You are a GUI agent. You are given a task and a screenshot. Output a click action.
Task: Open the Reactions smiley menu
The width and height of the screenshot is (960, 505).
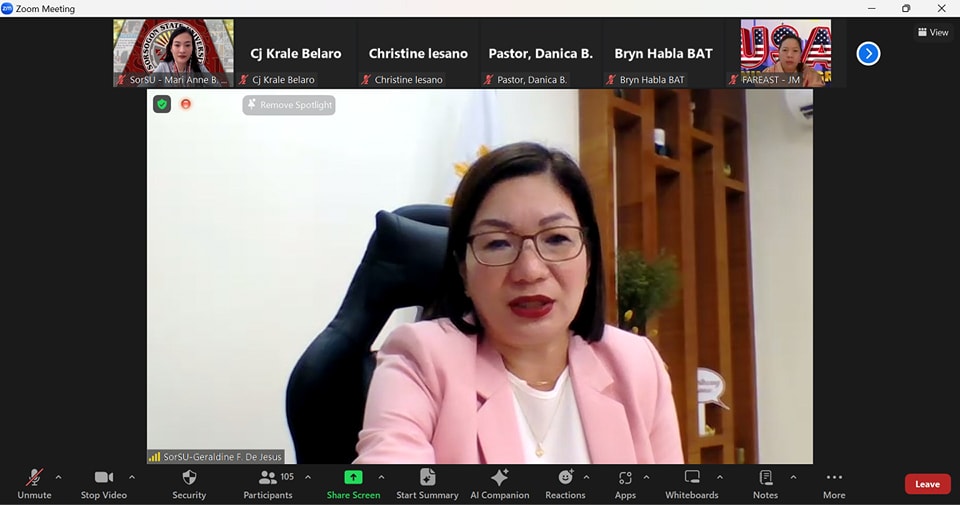click(565, 478)
